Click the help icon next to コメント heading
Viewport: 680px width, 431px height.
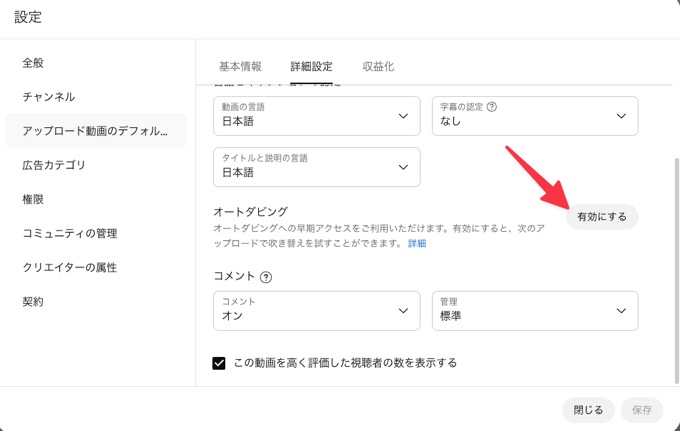point(266,277)
